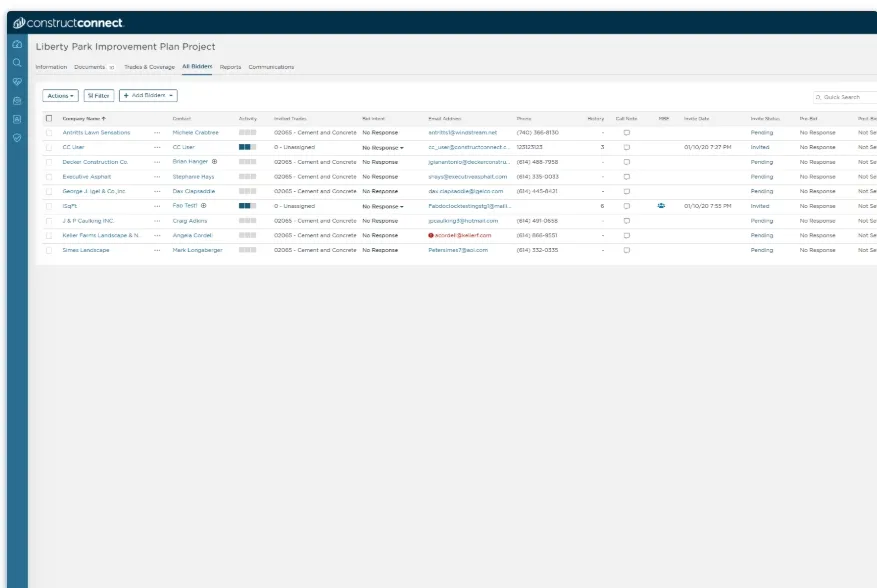
Task: Open the Add Bidders dropdown
Action: tap(148, 96)
